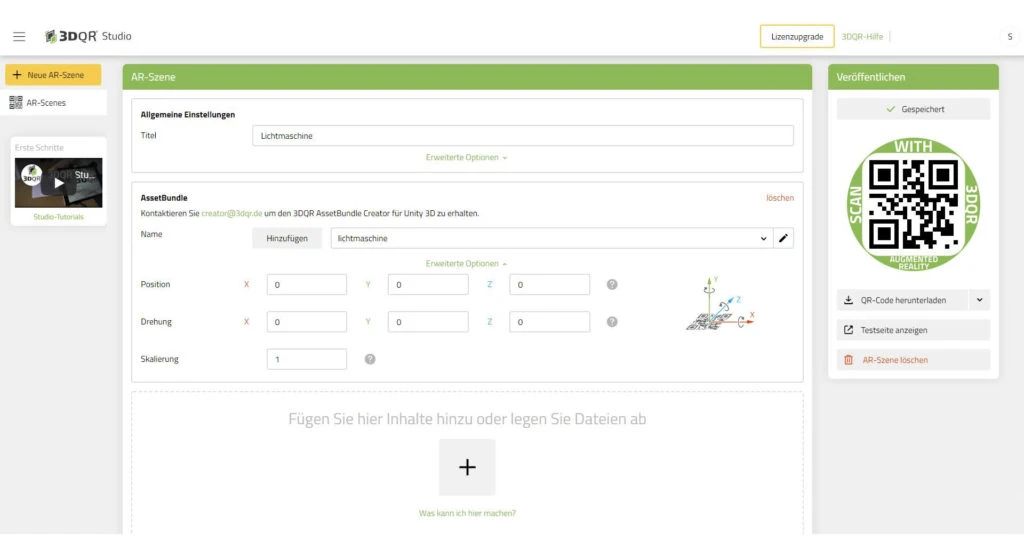The image size is (1024, 555).
Task: Open the hamburger menu
Action: click(x=19, y=37)
